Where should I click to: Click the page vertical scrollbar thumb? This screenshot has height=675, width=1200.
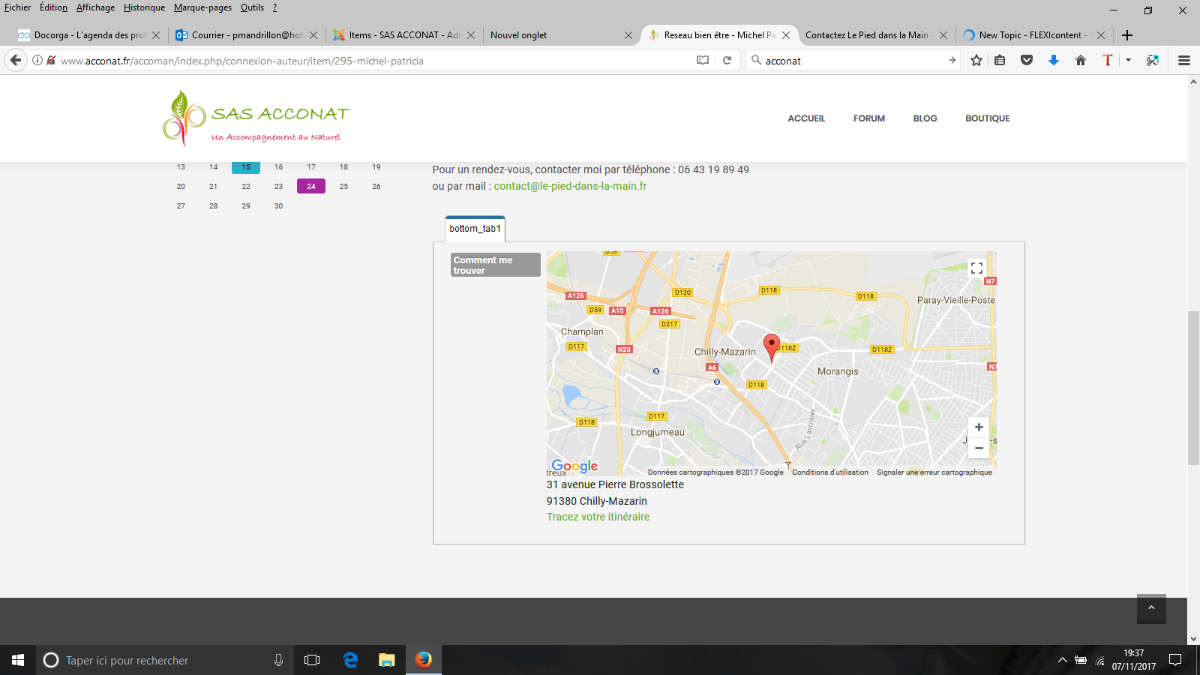[x=1193, y=388]
